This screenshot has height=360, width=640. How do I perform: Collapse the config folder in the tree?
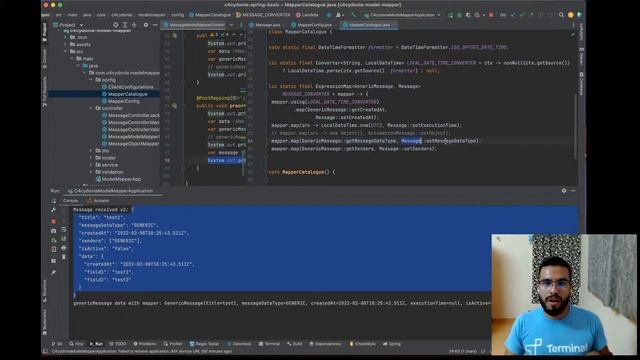(91, 80)
